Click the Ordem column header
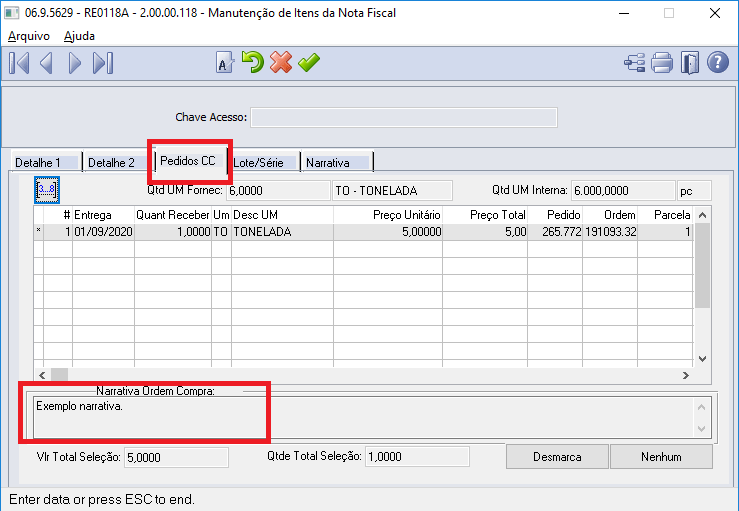The height and width of the screenshot is (511, 739). point(610,215)
